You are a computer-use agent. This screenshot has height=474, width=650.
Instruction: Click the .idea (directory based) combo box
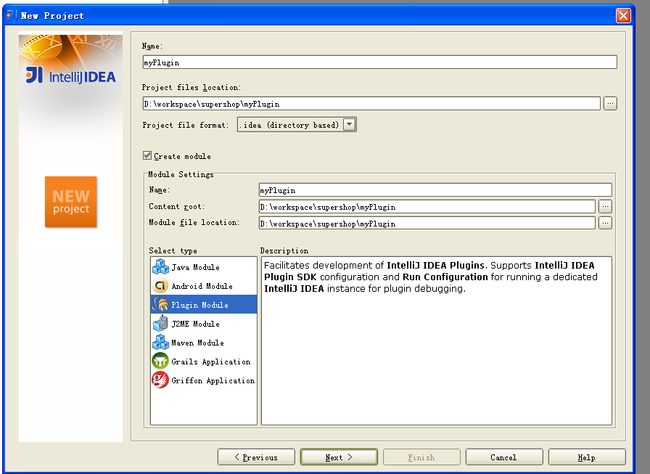pos(296,124)
